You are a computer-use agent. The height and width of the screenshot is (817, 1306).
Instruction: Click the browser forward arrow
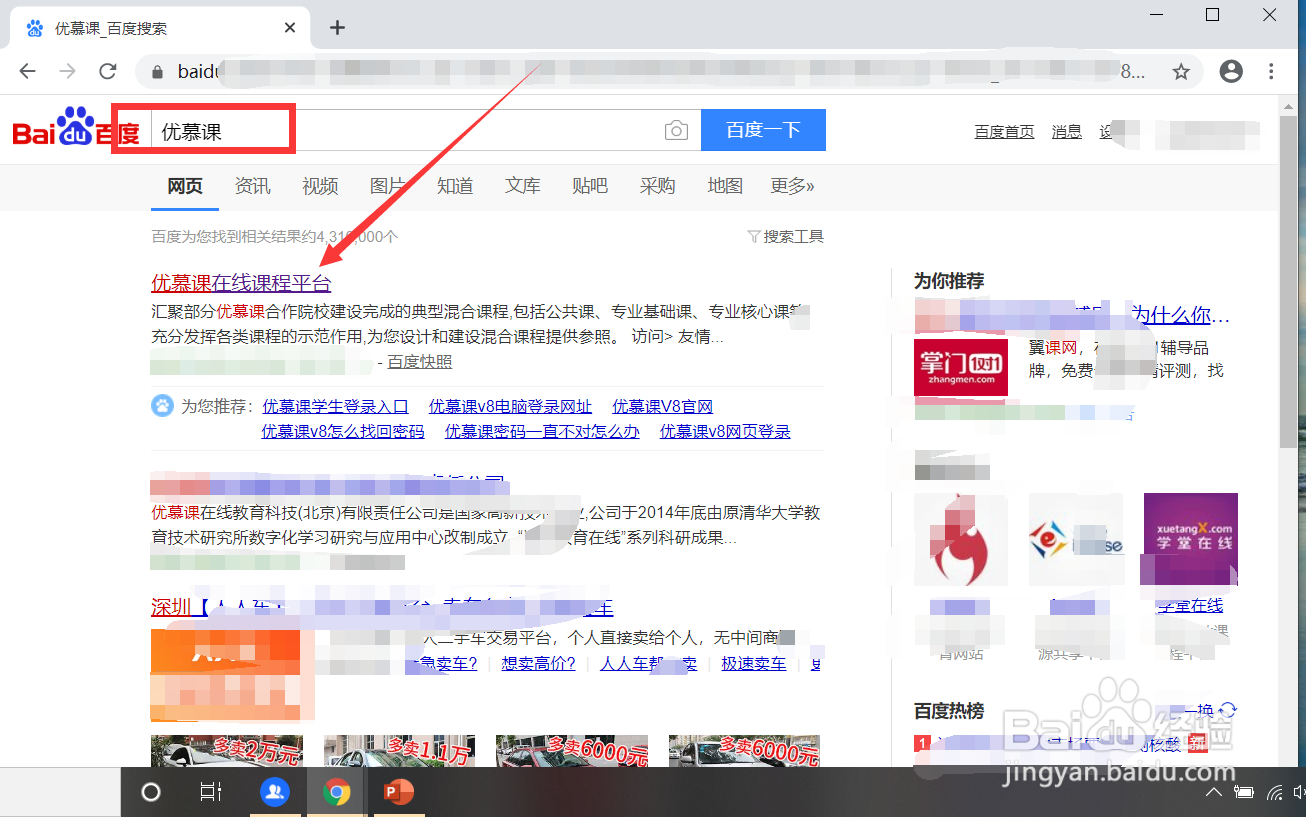pyautogui.click(x=67, y=71)
